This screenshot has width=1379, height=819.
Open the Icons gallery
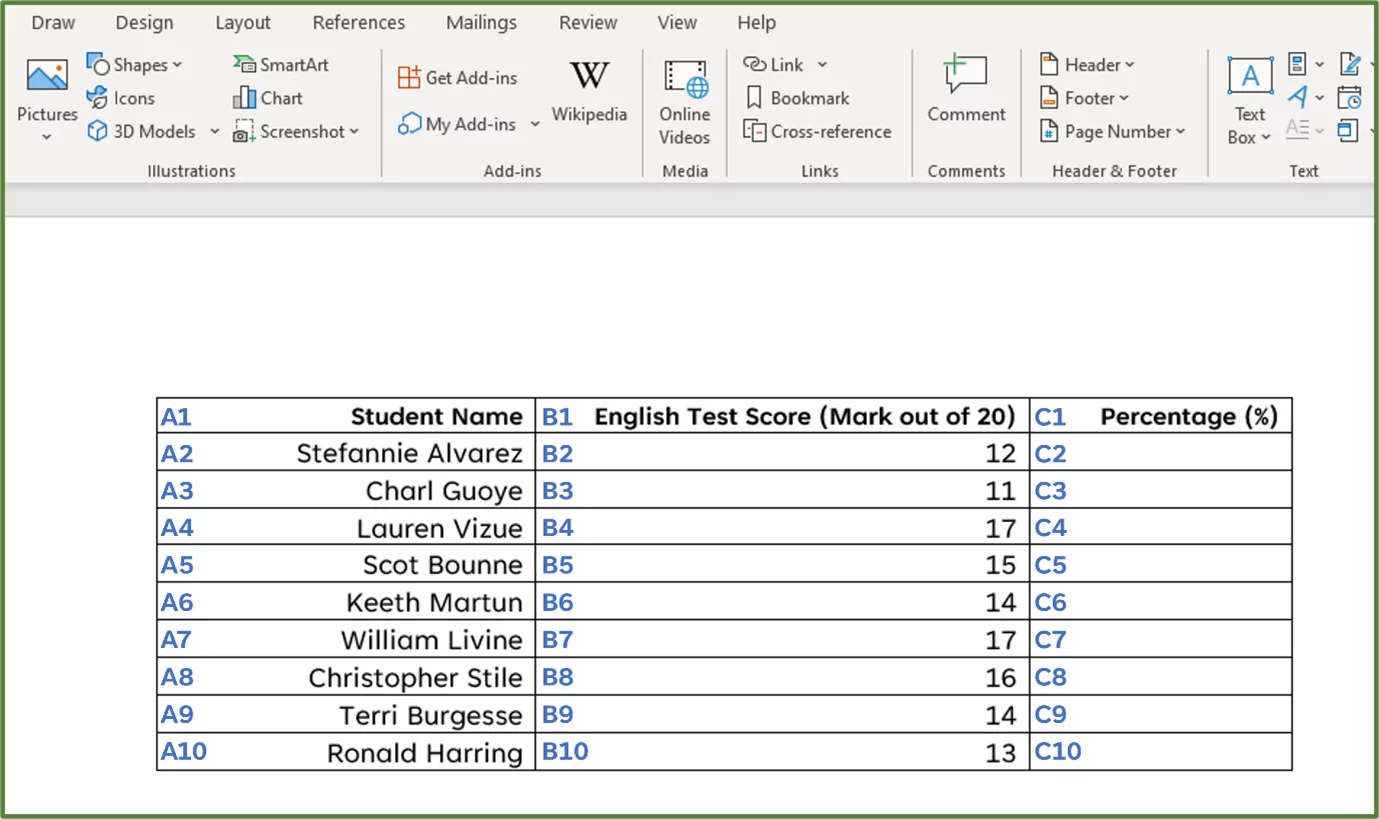pos(120,98)
